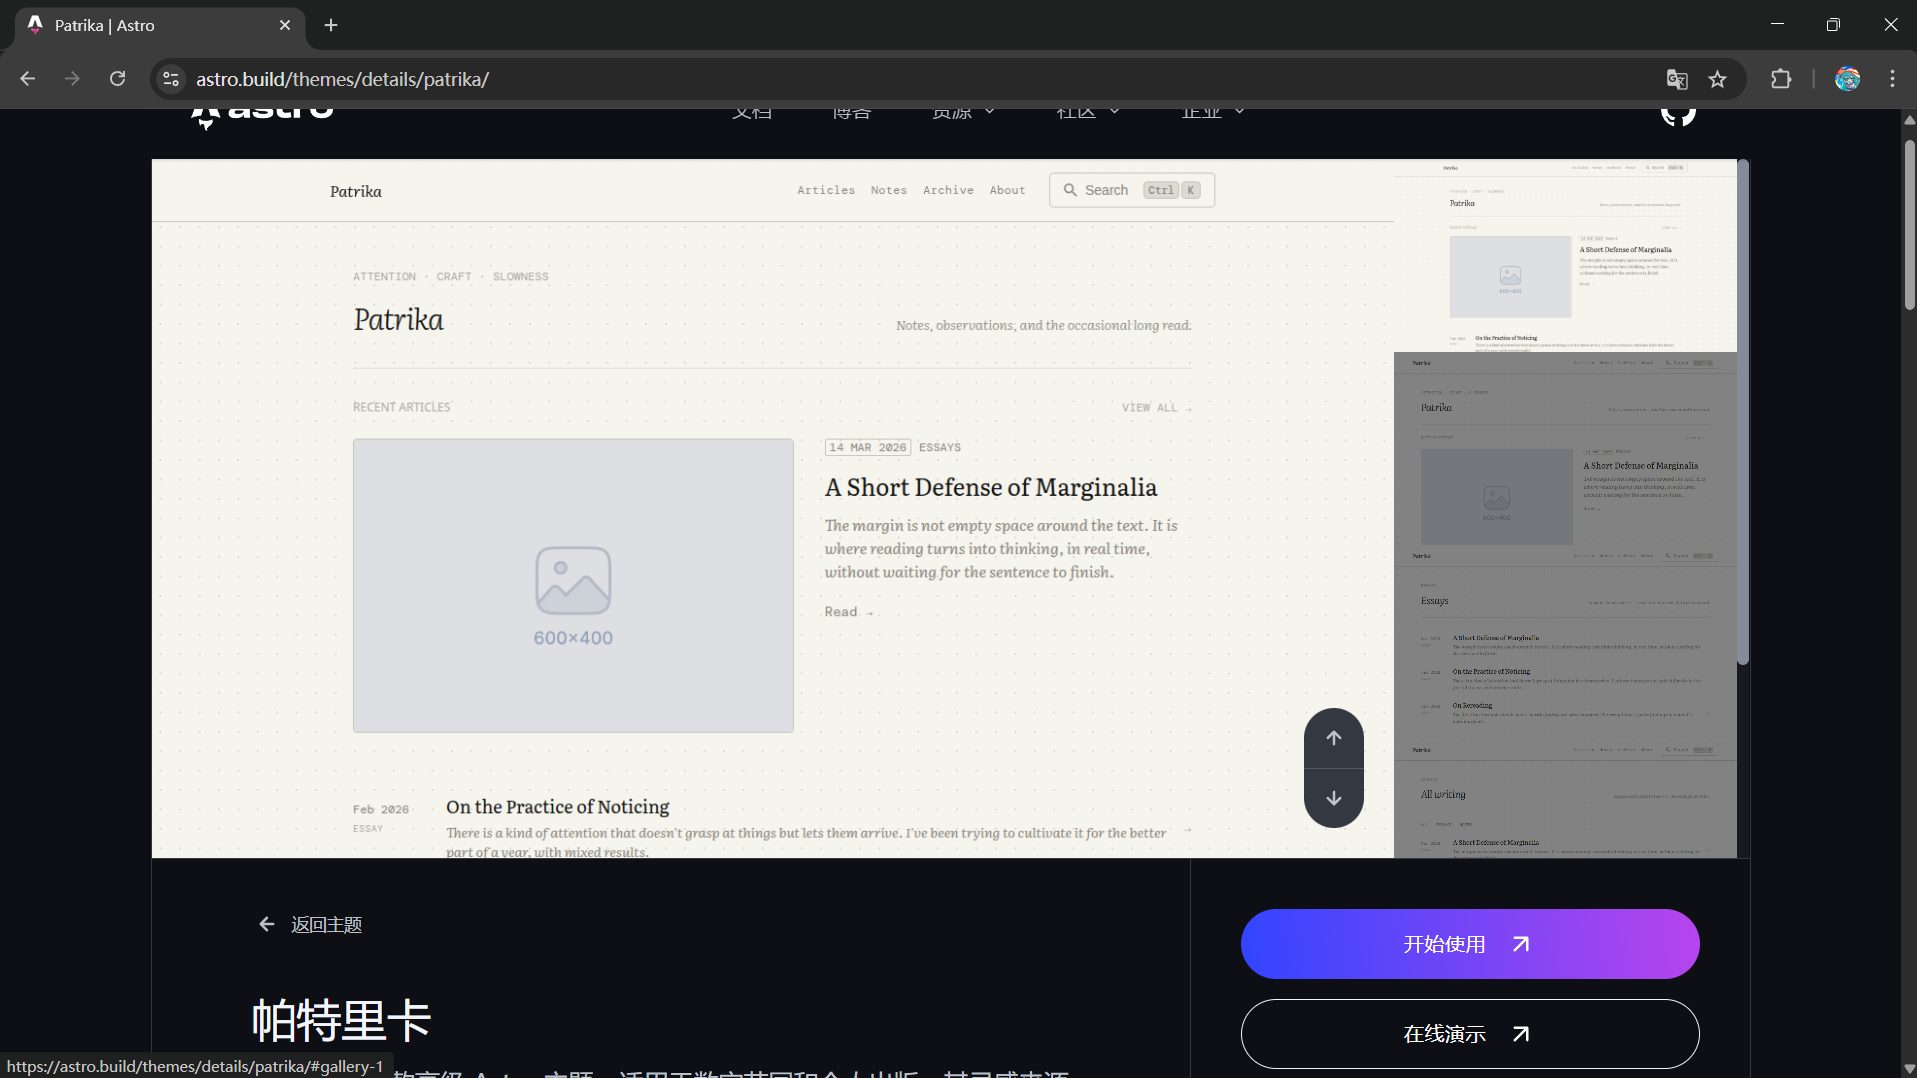Reload the Patrika theme page
The width and height of the screenshot is (1917, 1078).
point(117,79)
